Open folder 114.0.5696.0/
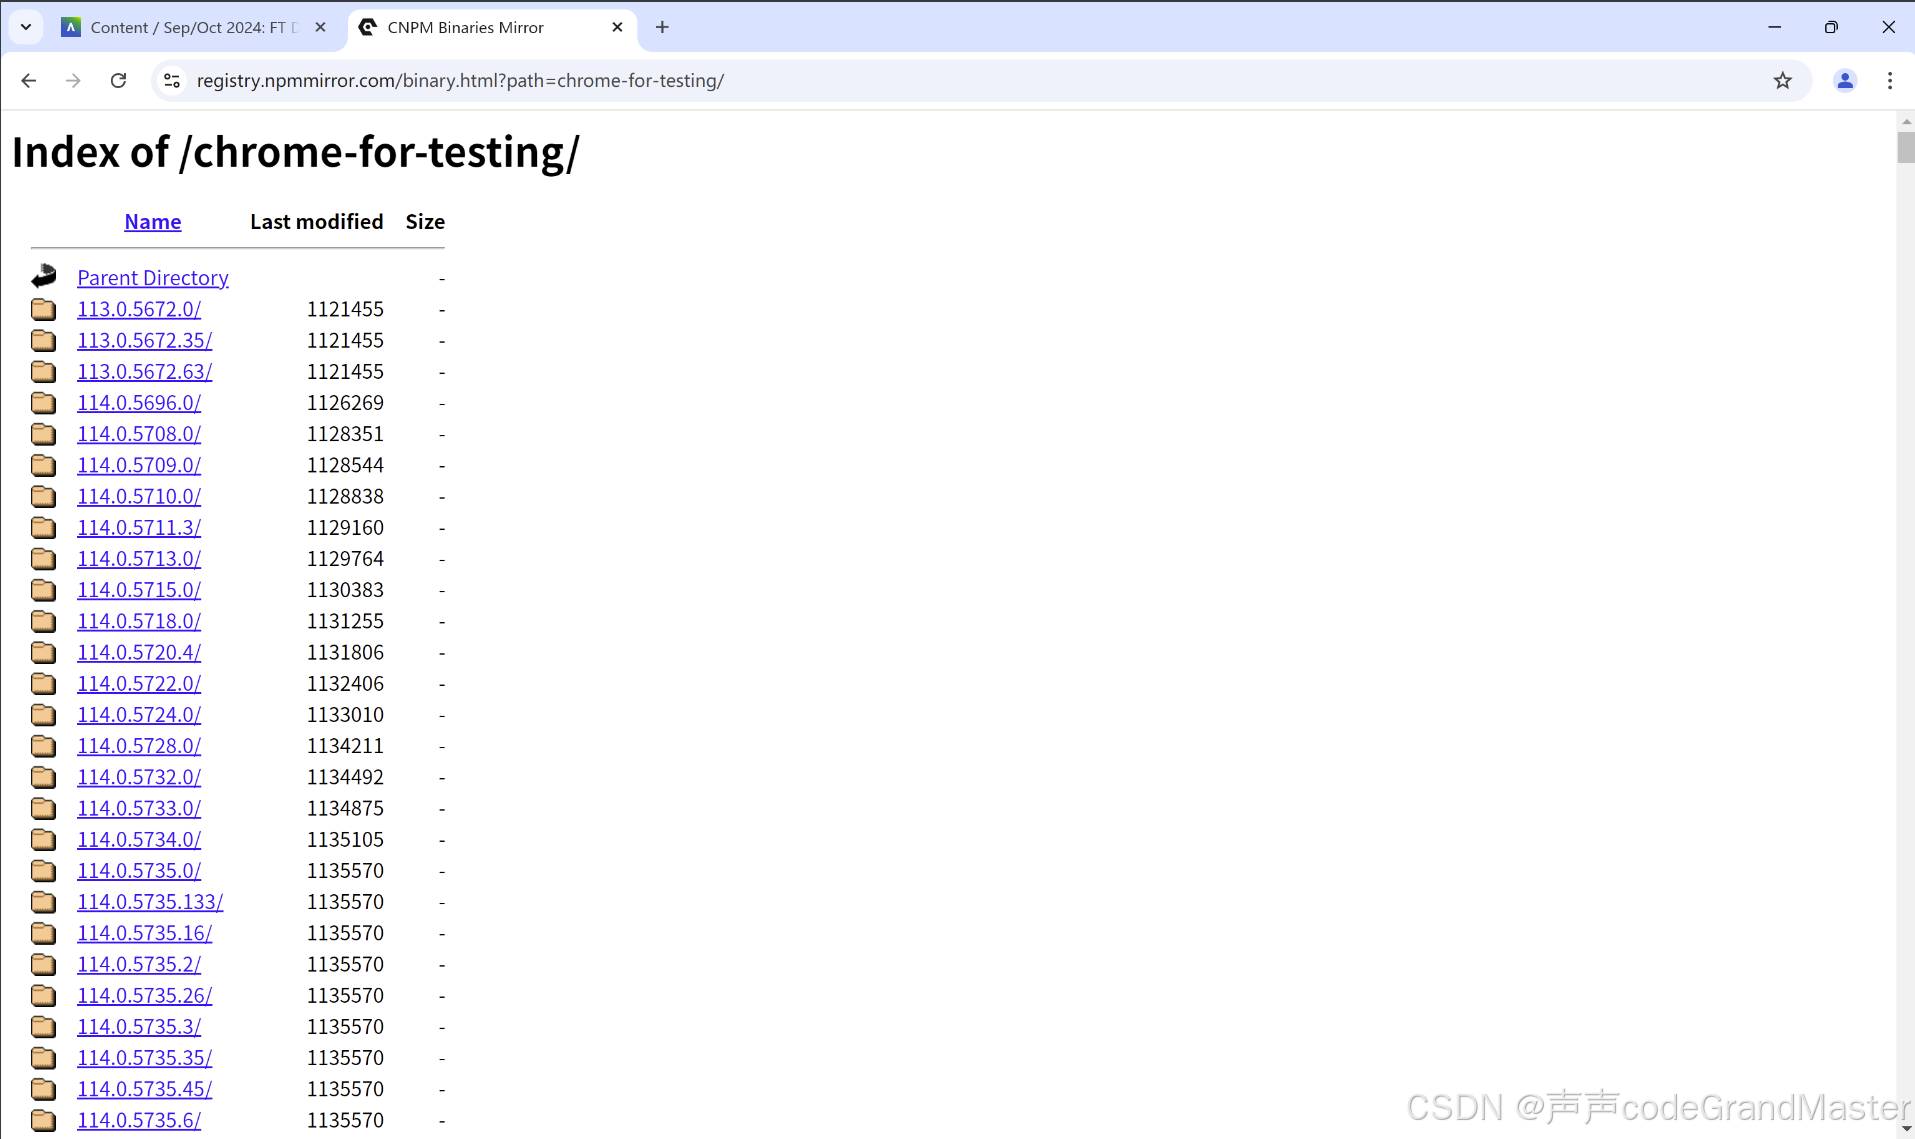 coord(139,403)
